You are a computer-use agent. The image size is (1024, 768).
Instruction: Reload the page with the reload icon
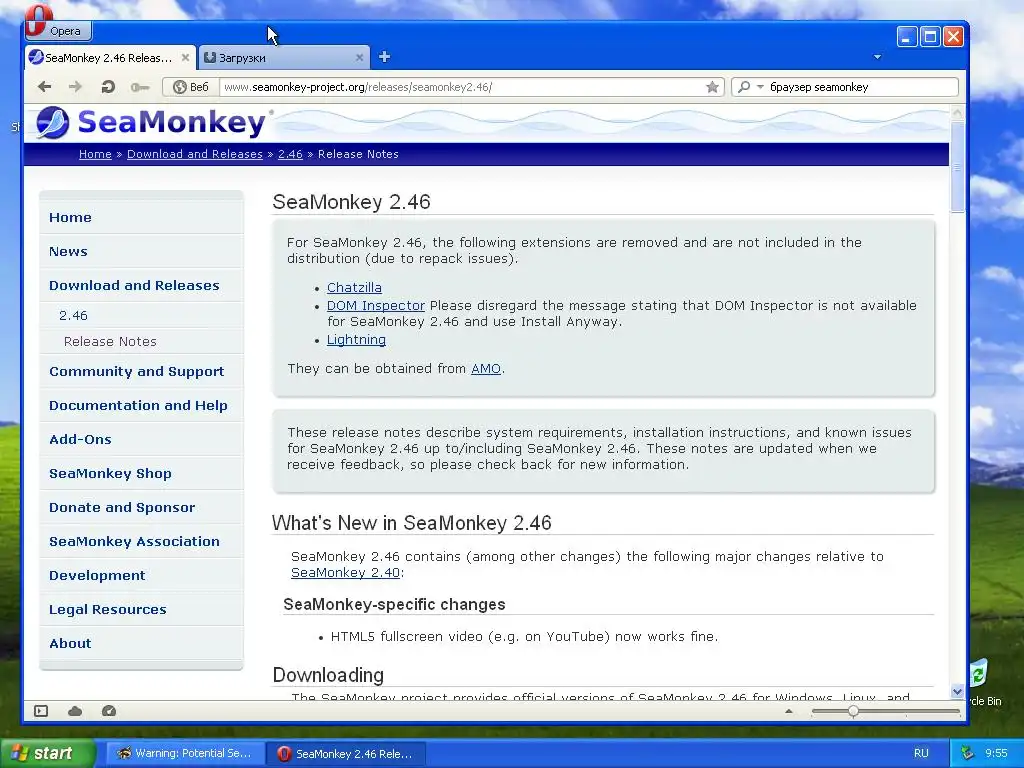click(108, 87)
